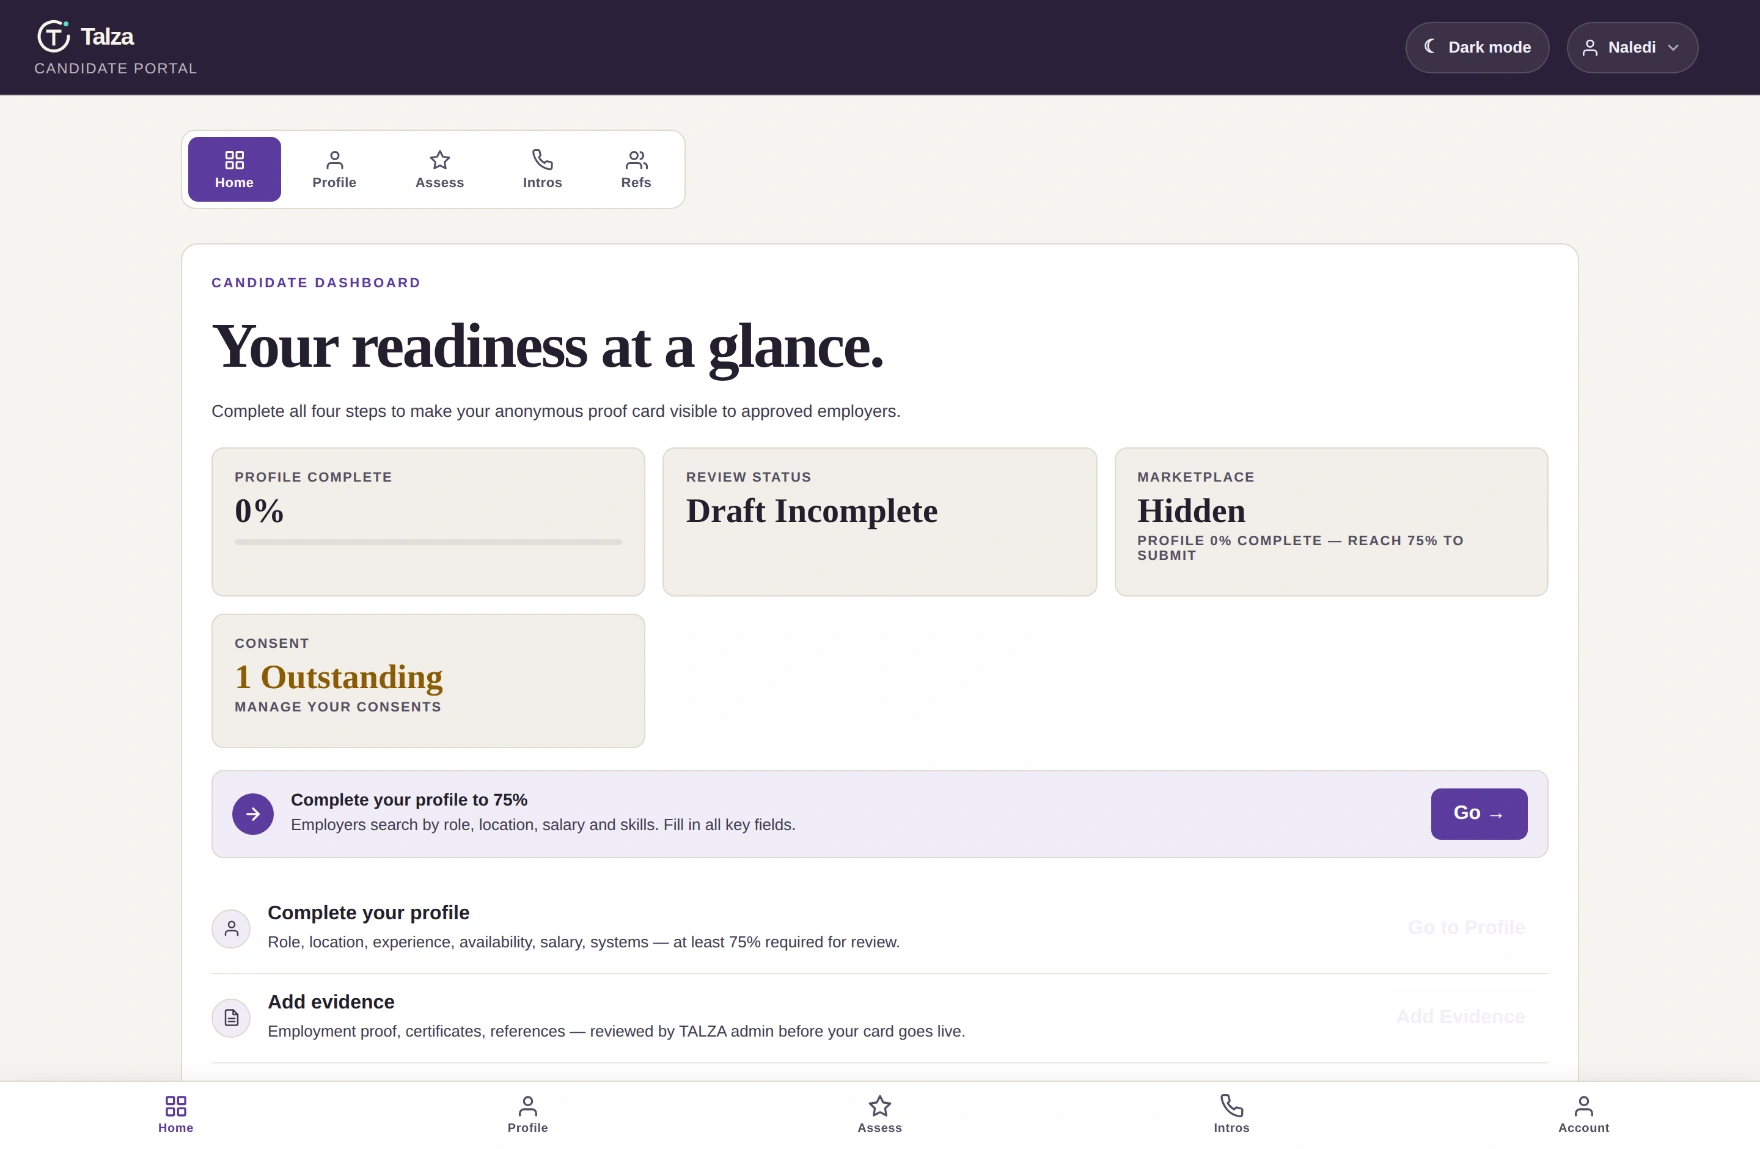
Task: Click the Profile Complete 0% card
Action: tap(428, 521)
